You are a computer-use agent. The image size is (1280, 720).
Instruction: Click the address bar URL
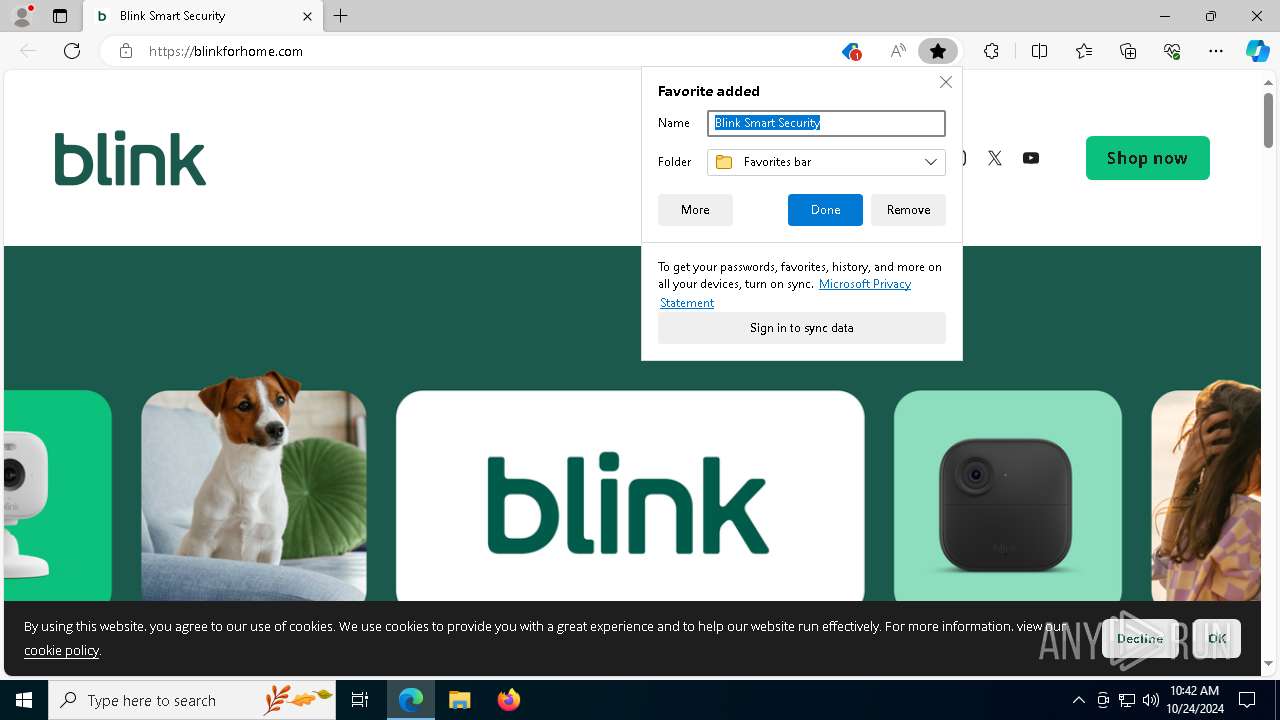tap(226, 51)
